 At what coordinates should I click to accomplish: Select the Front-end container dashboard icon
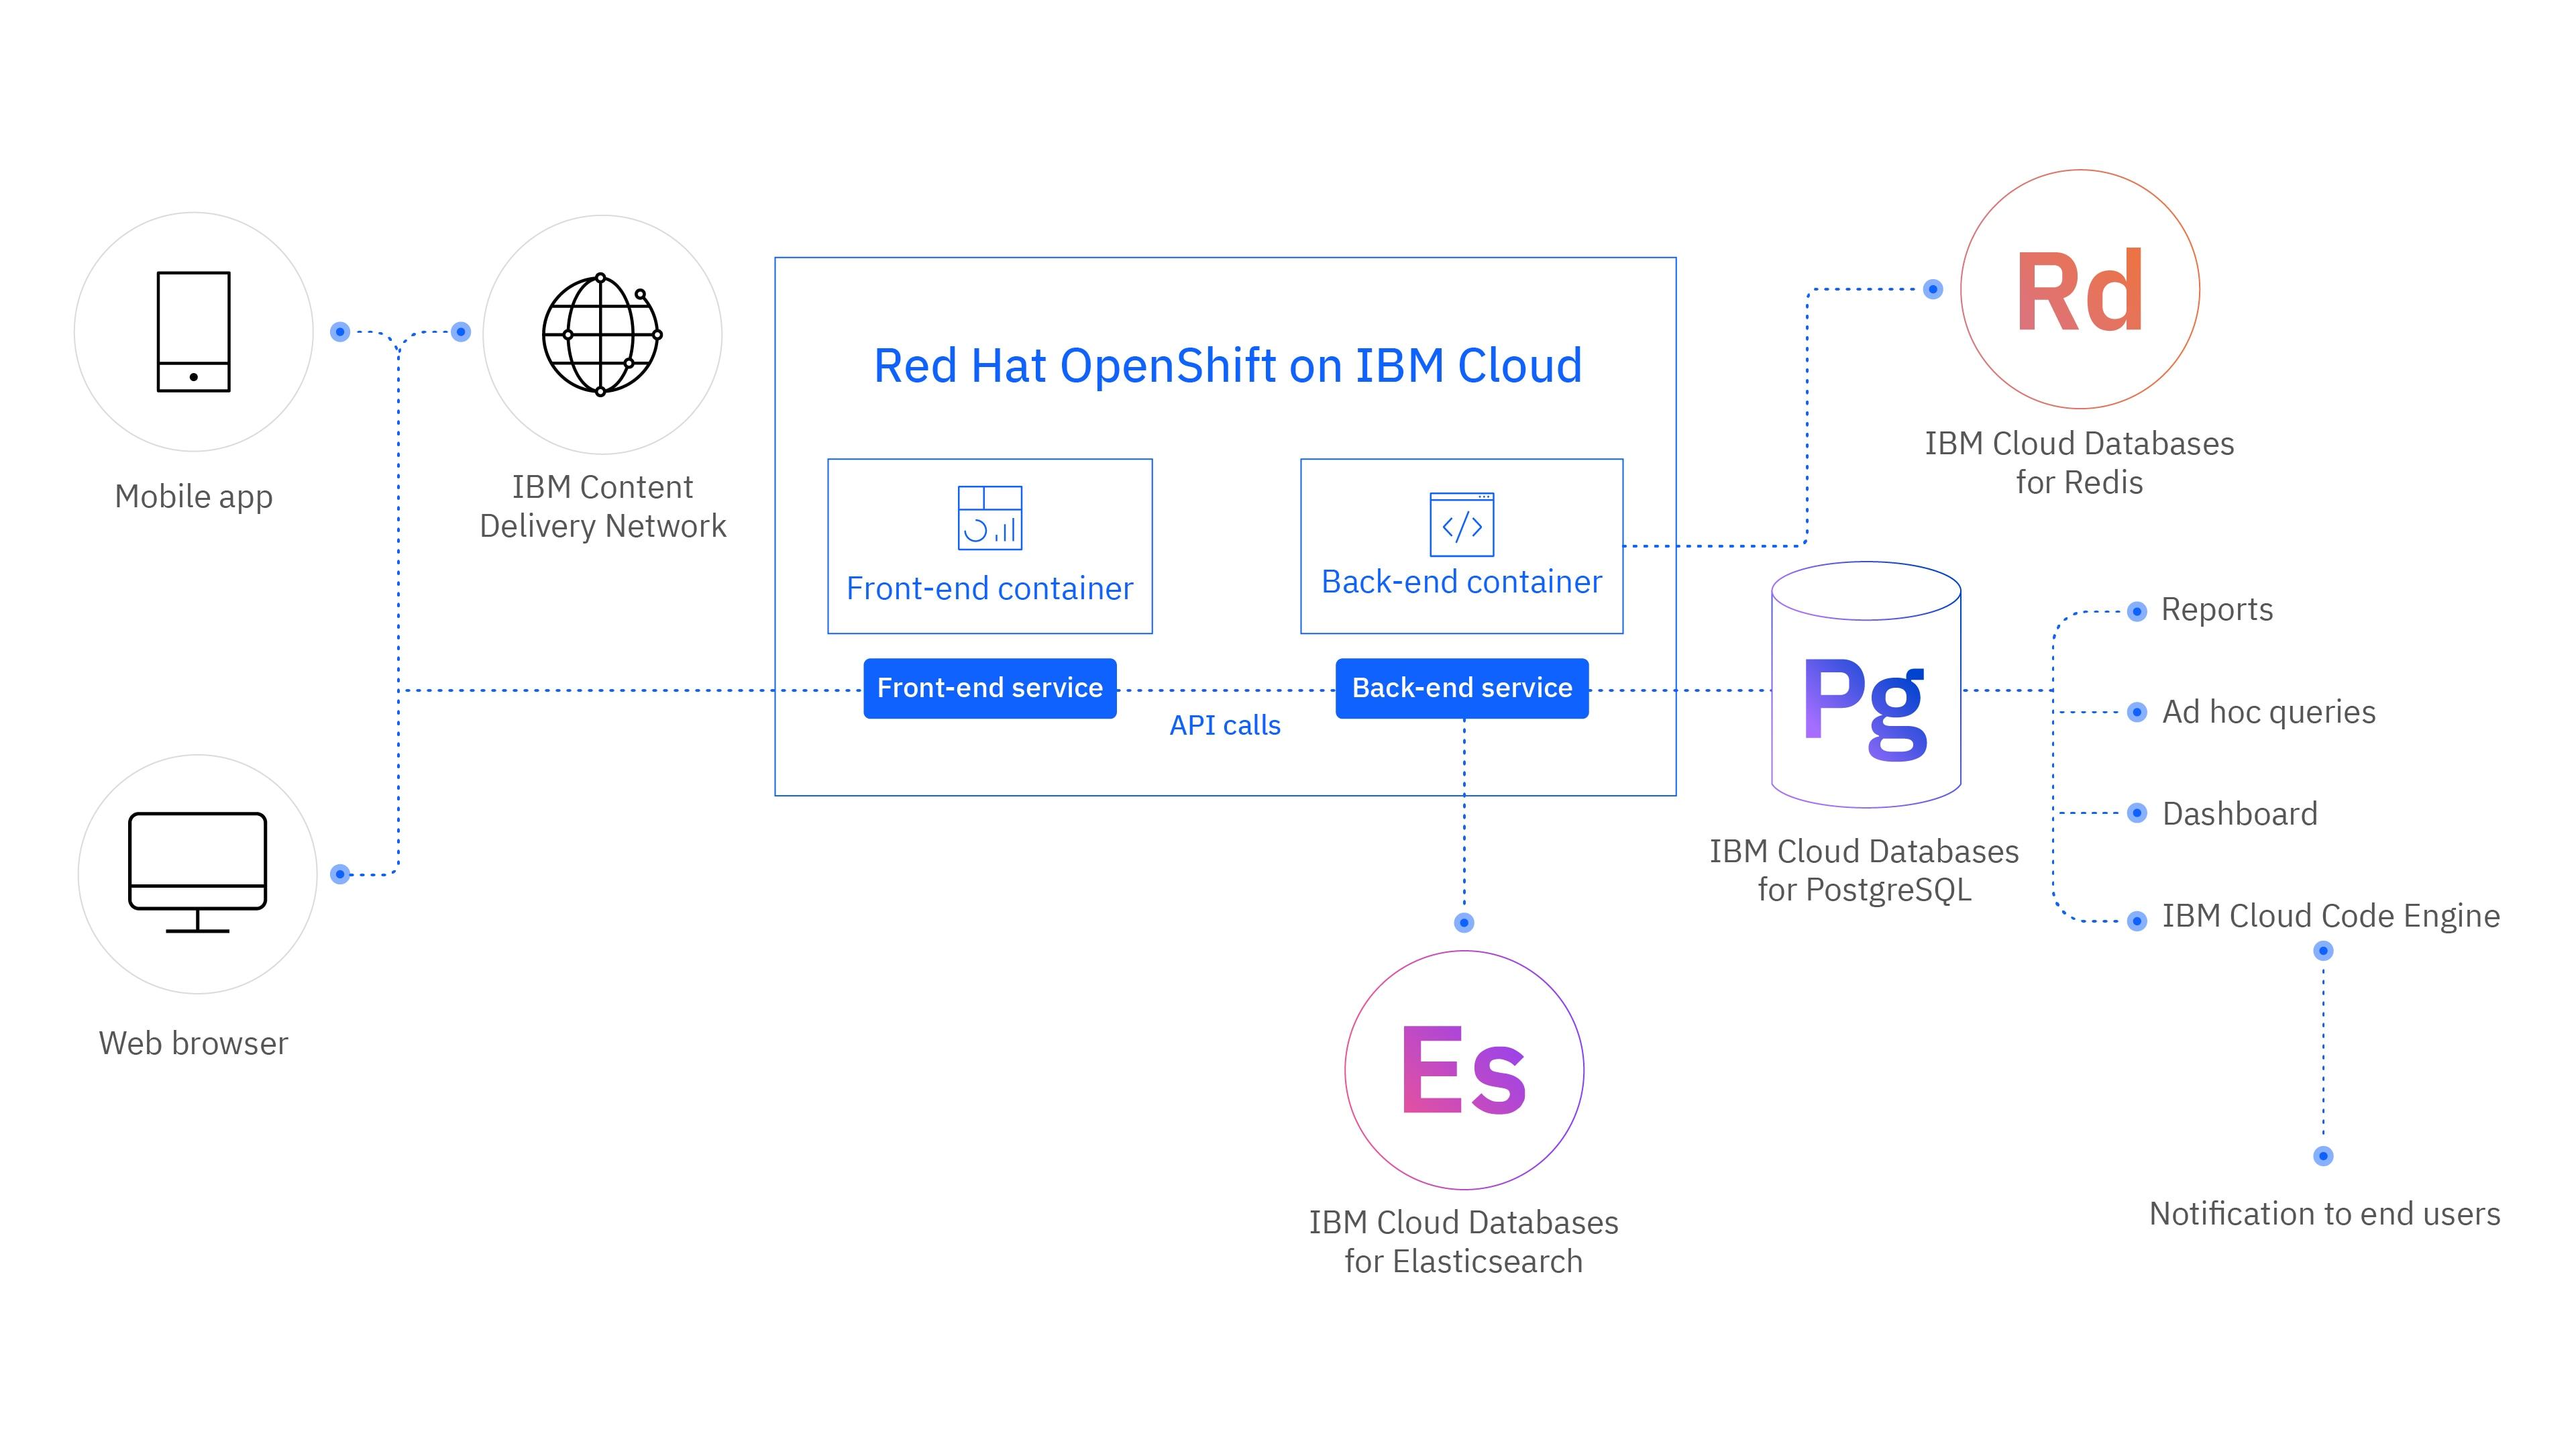tap(990, 518)
